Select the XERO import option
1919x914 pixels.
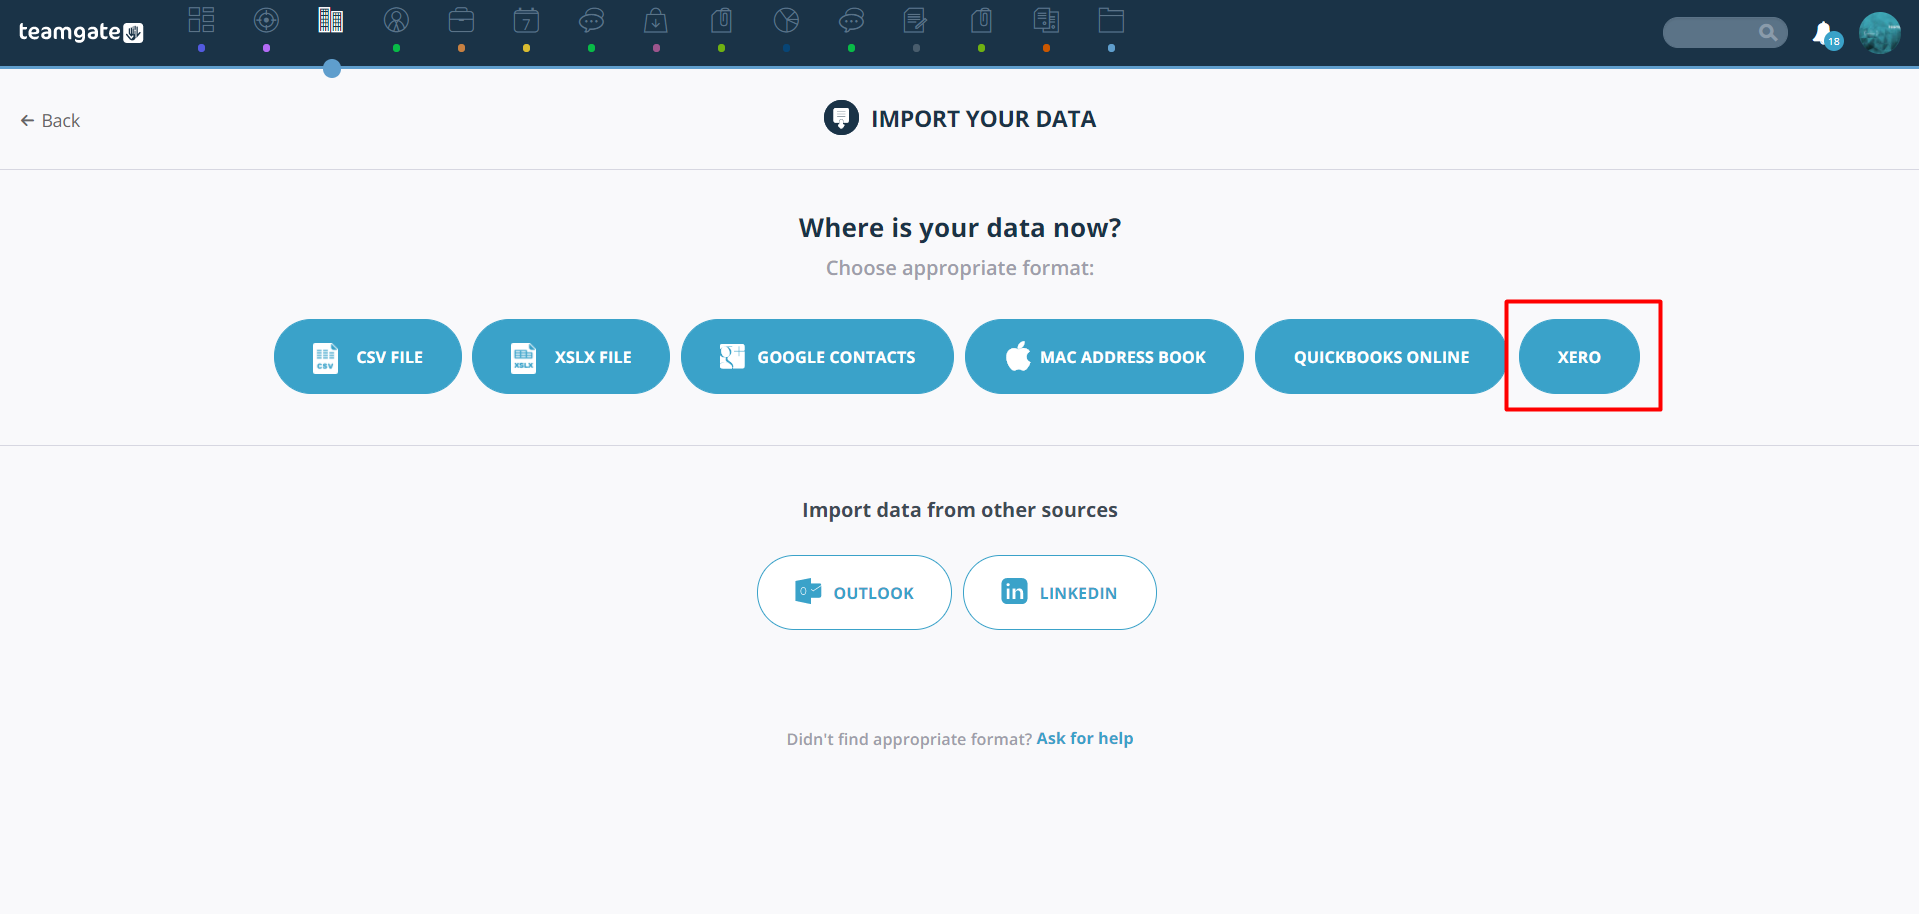point(1579,356)
